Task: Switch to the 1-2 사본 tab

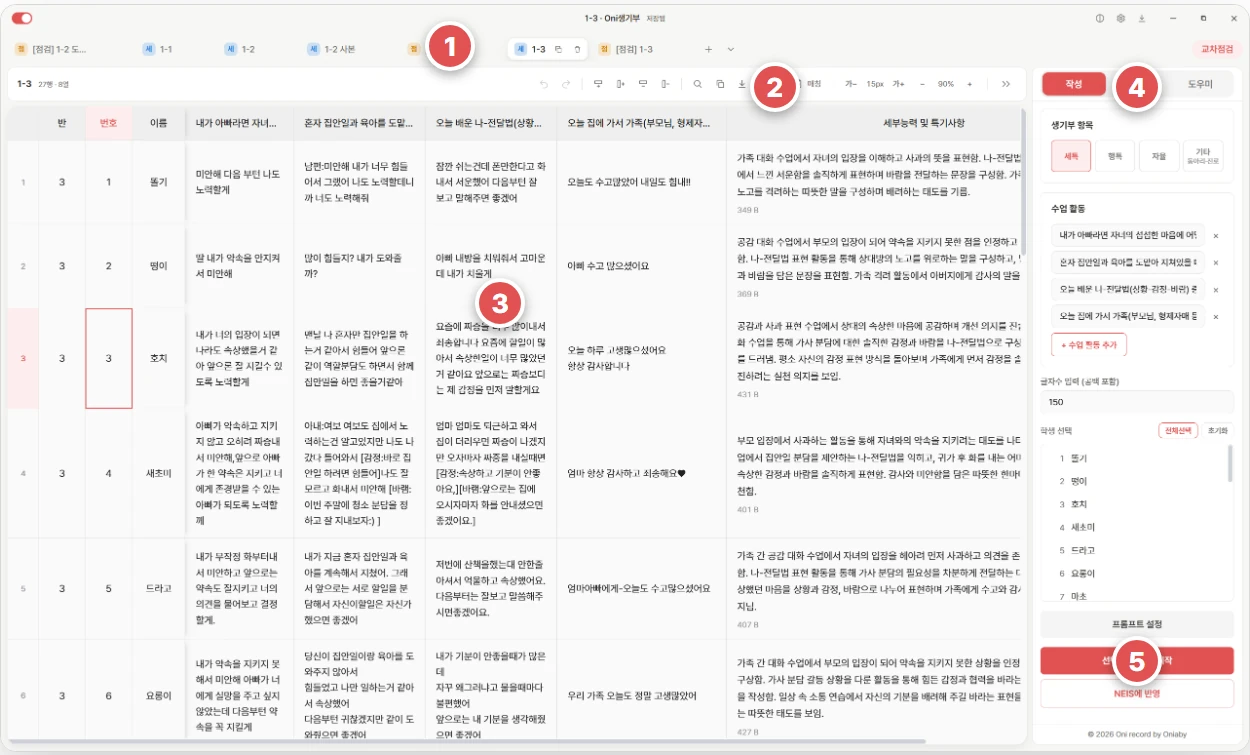Action: pos(331,49)
